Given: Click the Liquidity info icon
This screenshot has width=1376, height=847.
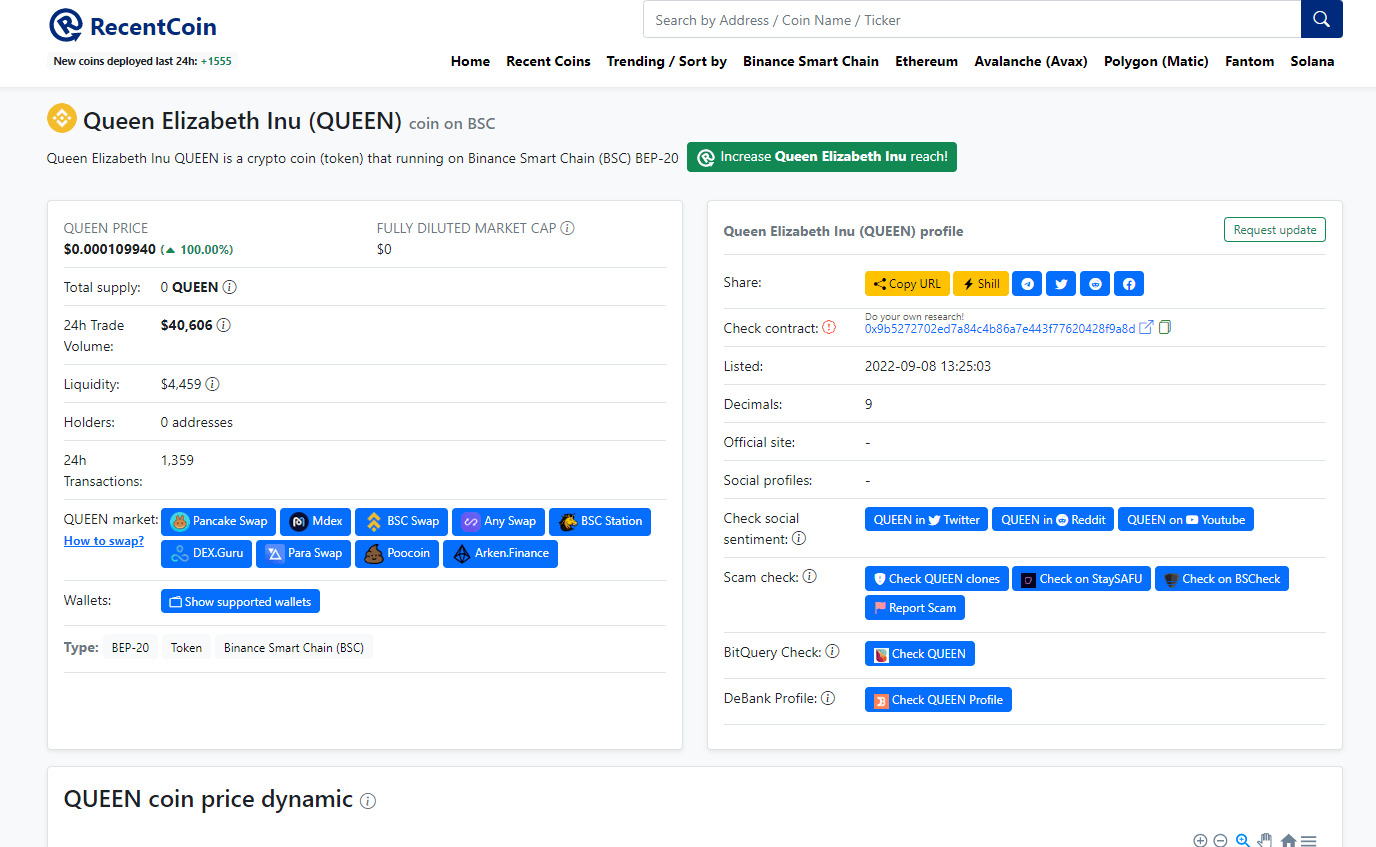Looking at the screenshot, I should (x=213, y=384).
